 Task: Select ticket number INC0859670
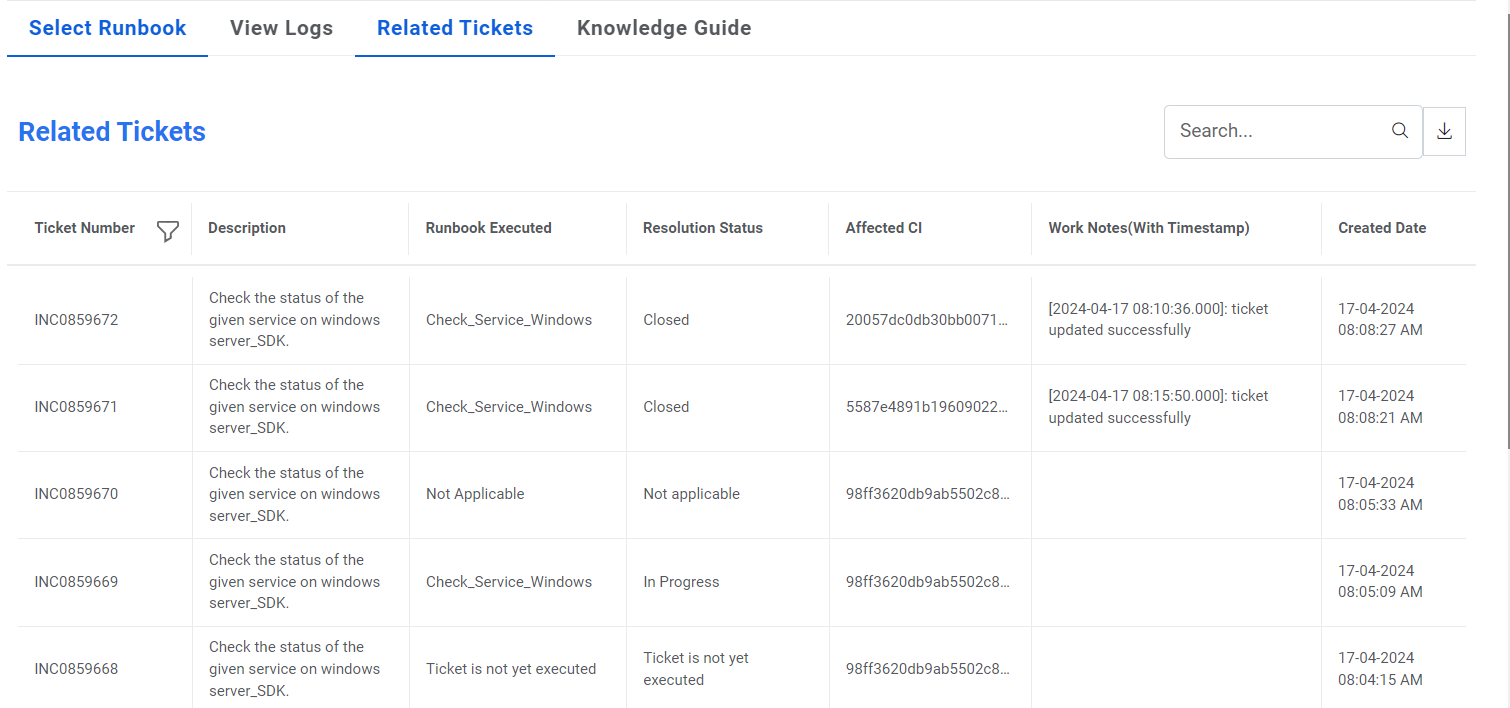point(76,494)
